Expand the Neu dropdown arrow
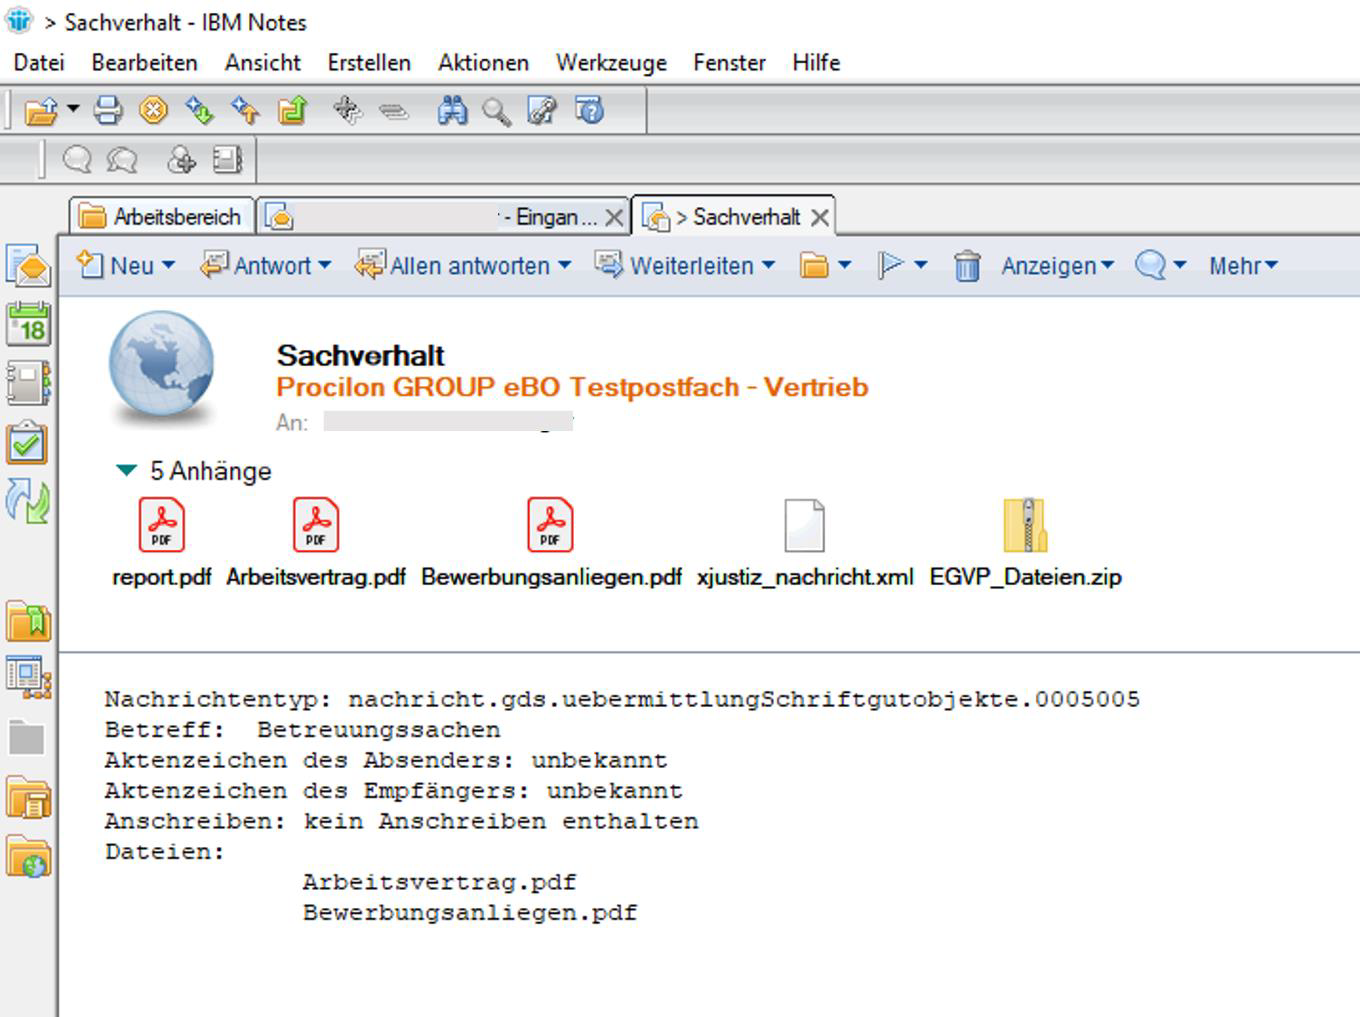Viewport: 1360px width, 1017px height. (168, 266)
